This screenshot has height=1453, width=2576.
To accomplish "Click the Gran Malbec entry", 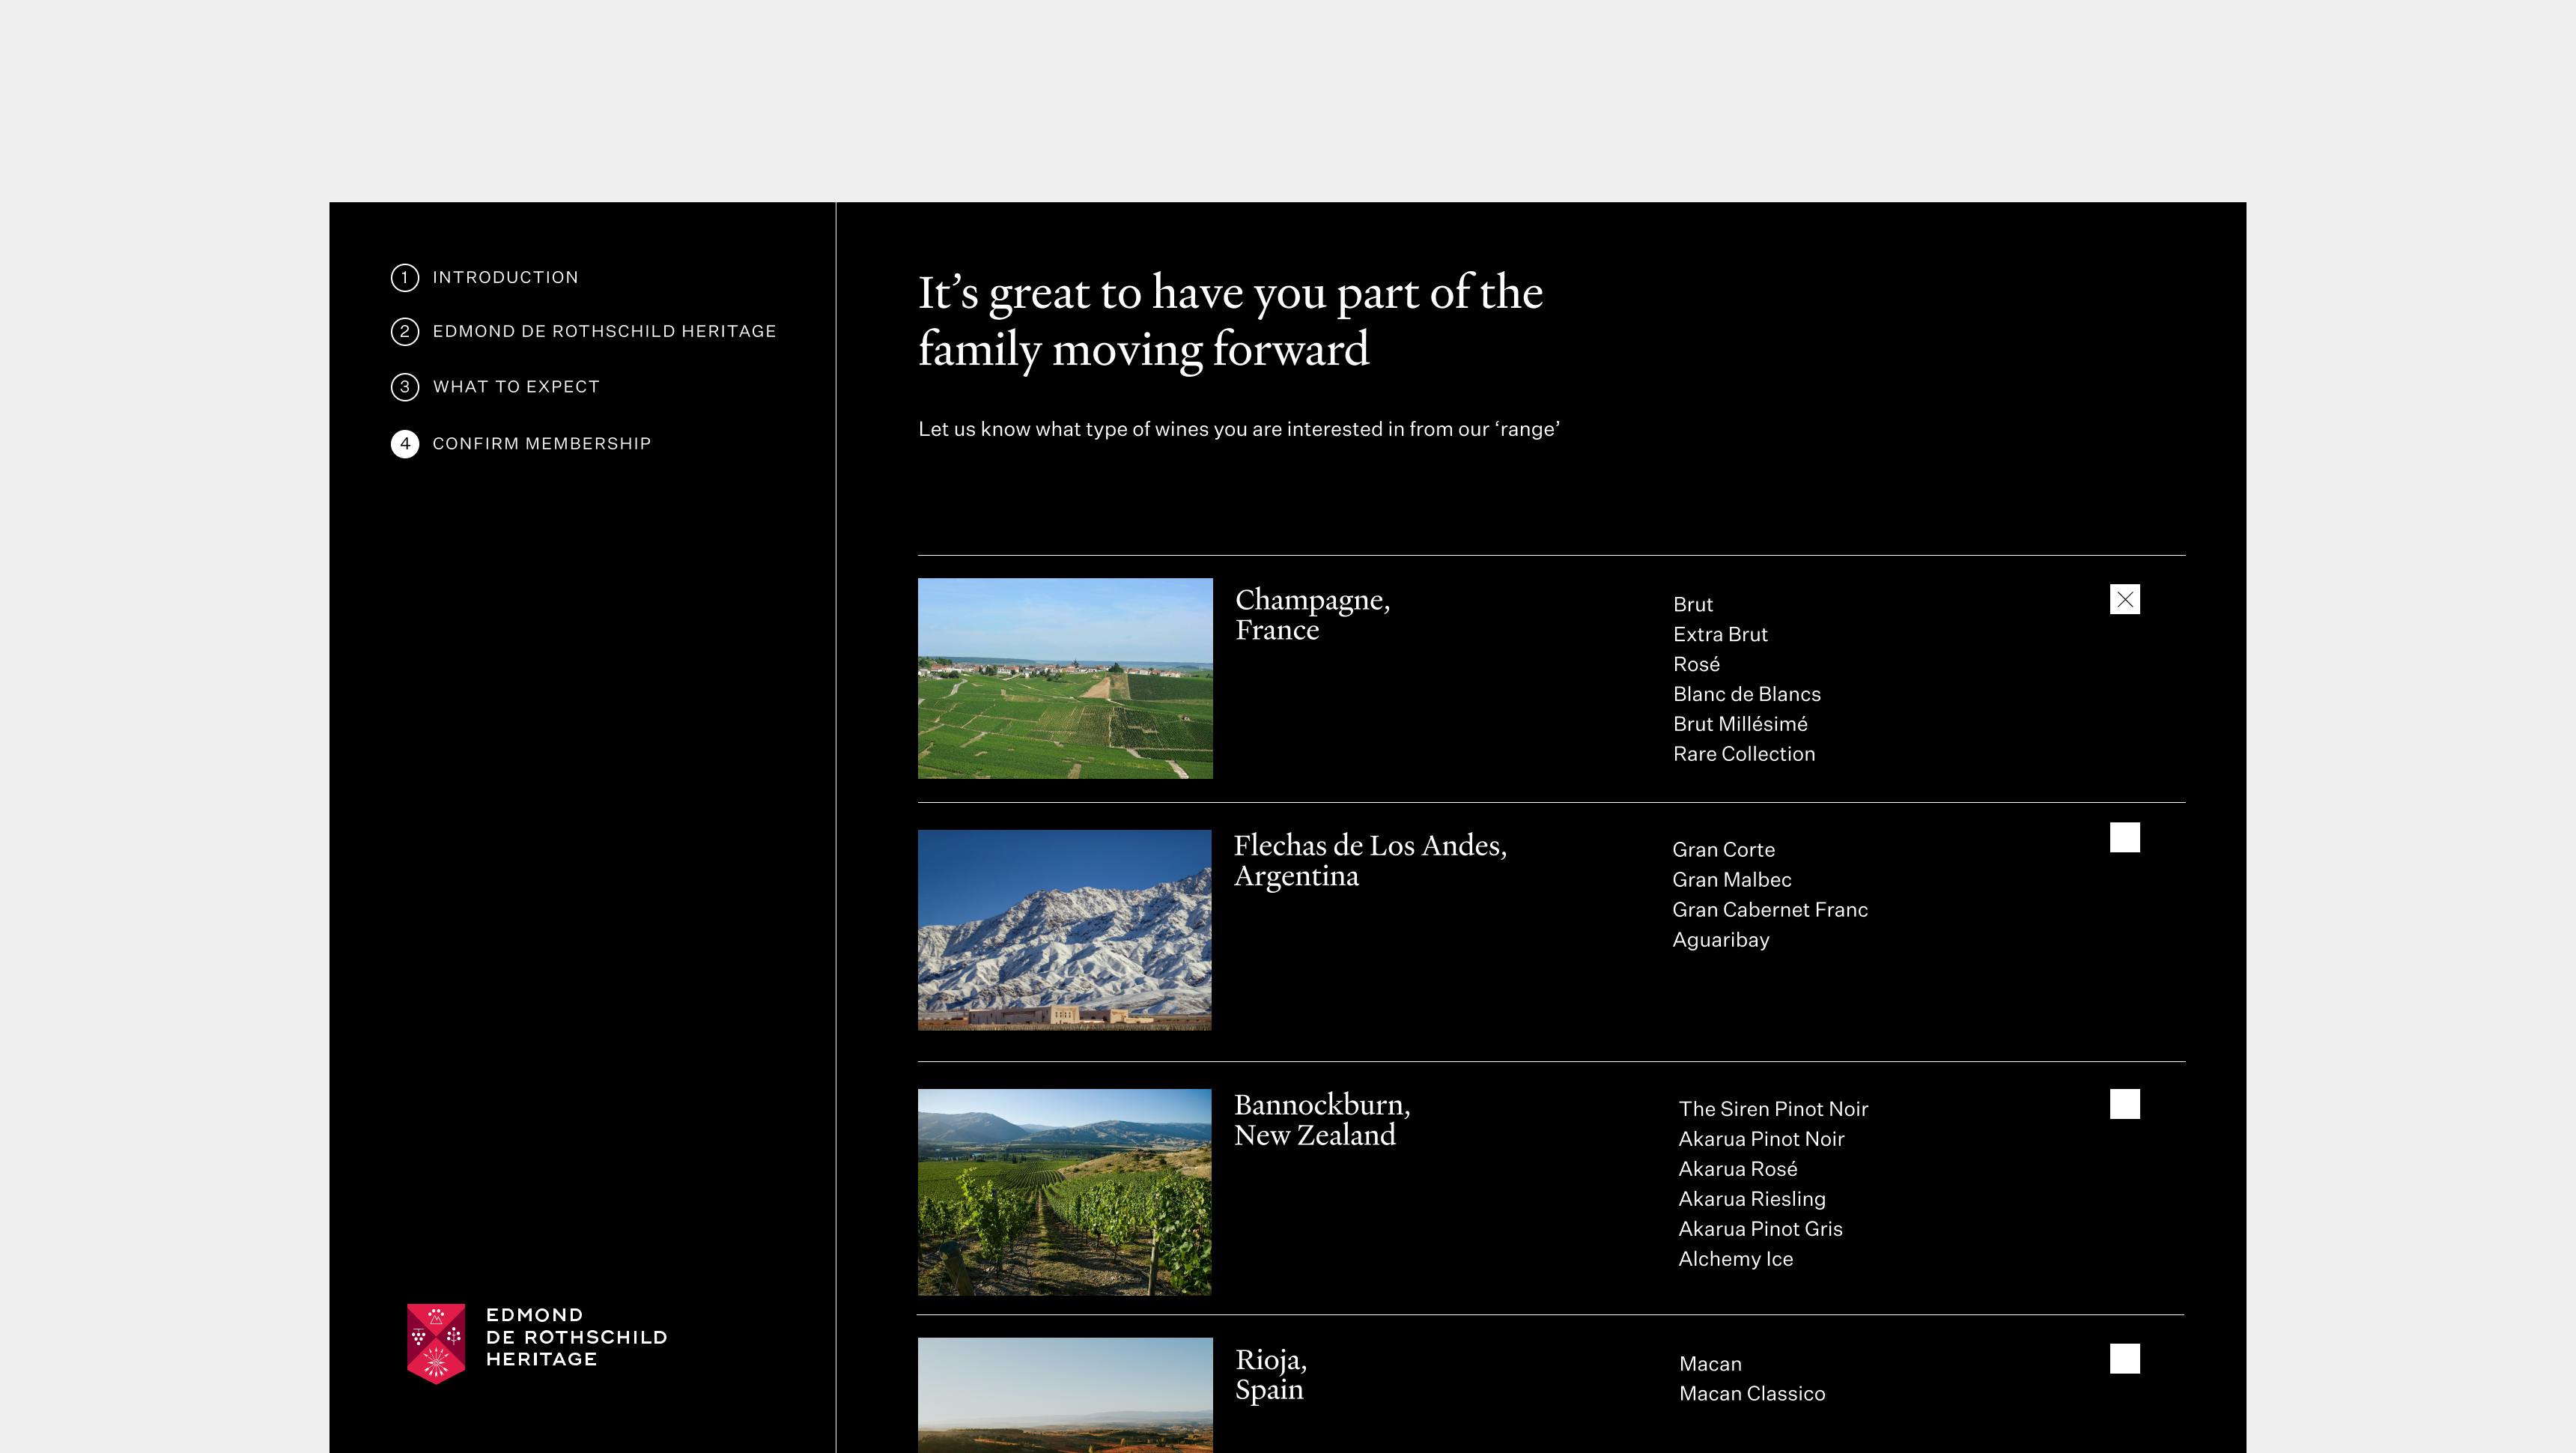I will click(1732, 879).
